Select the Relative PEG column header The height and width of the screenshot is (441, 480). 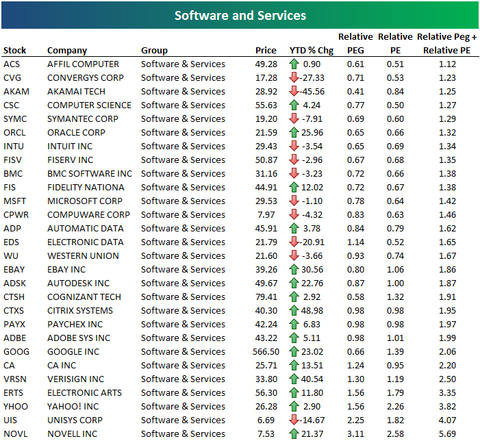pos(355,43)
